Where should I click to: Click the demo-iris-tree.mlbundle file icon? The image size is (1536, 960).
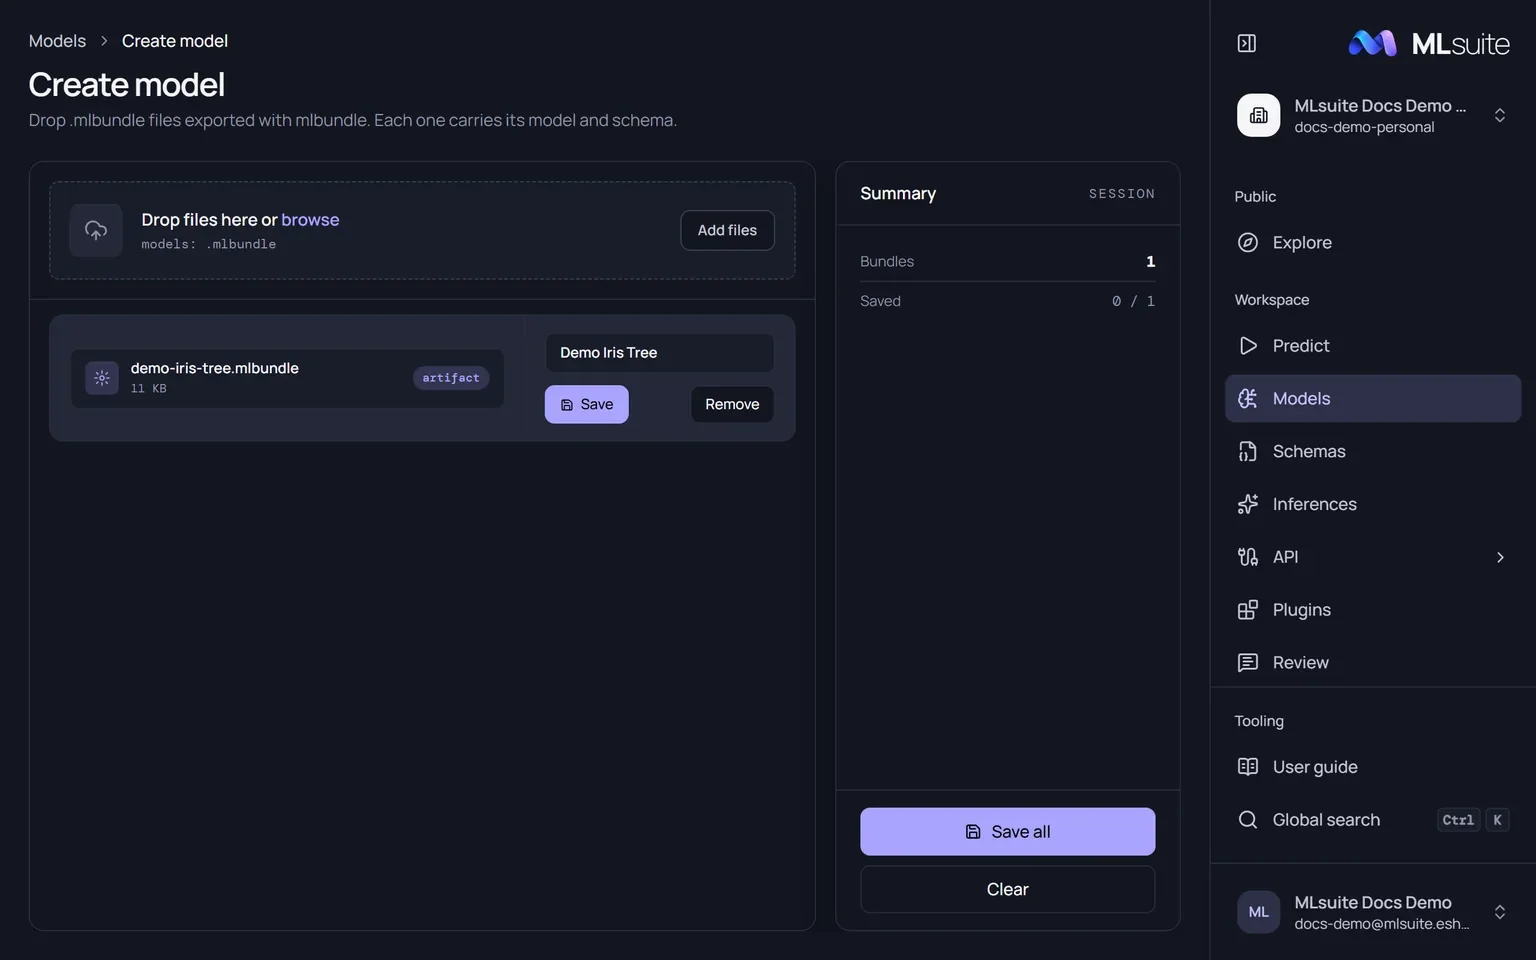[102, 378]
